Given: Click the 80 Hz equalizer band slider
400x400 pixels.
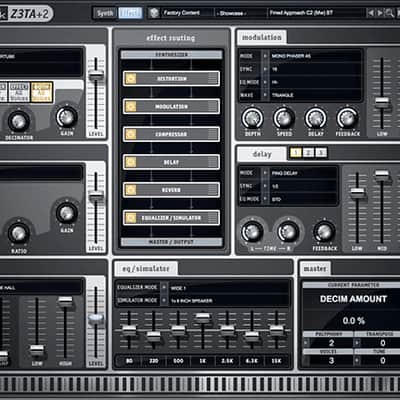Looking at the screenshot, I should point(129,331).
